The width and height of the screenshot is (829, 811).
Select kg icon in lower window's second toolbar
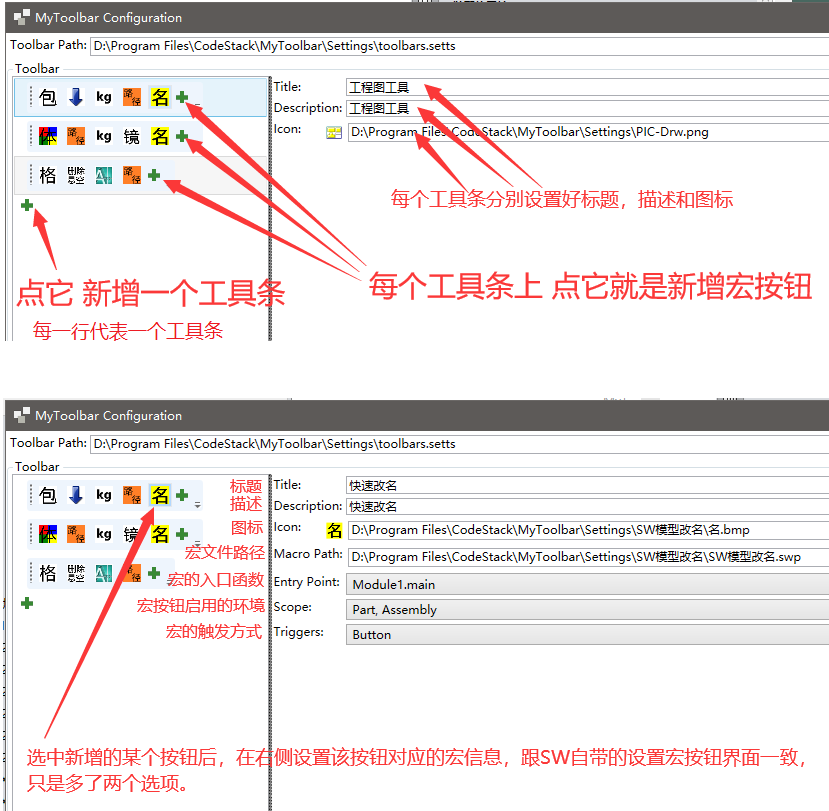pyautogui.click(x=104, y=534)
